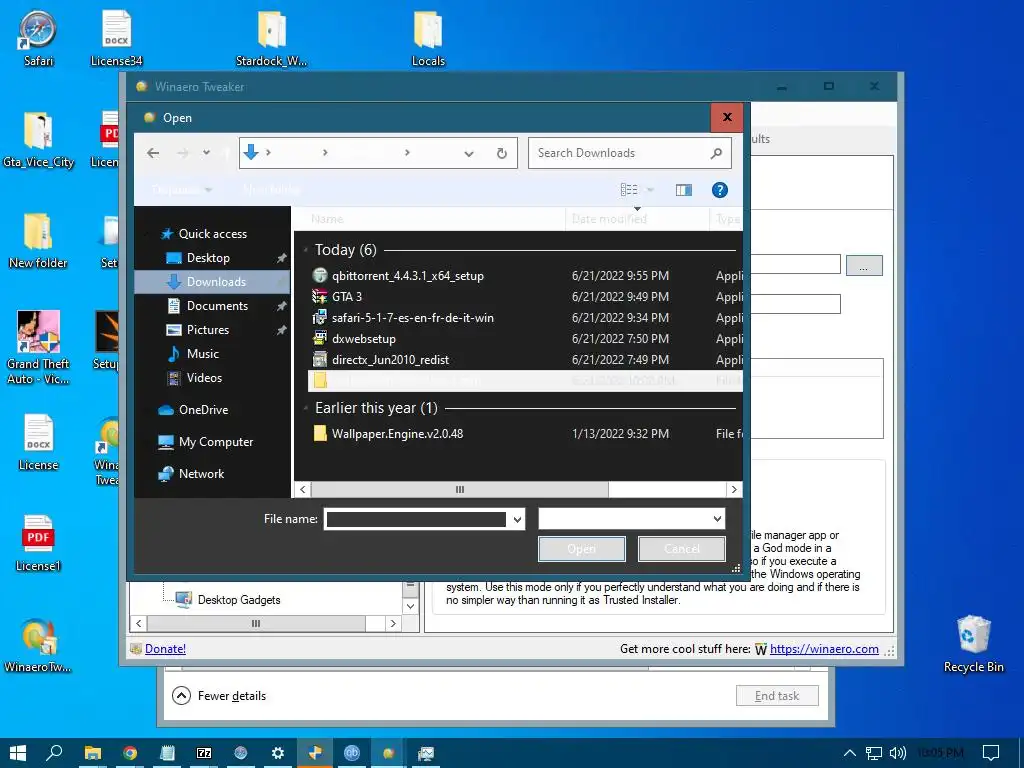This screenshot has width=1024, height=768.
Task: Open help with the question mark icon
Action: [720, 190]
